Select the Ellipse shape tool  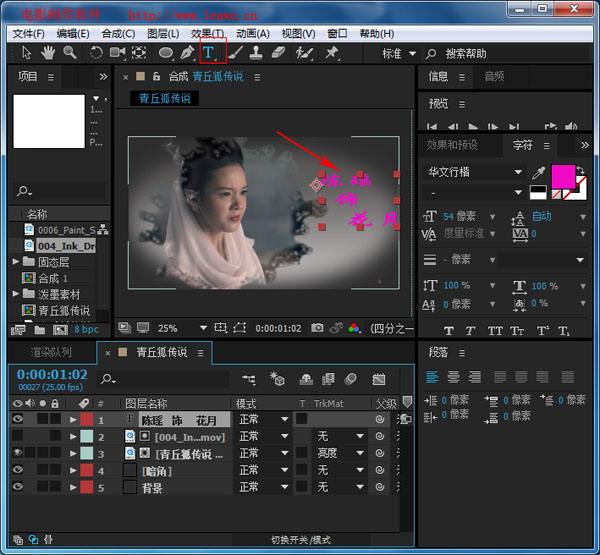166,53
